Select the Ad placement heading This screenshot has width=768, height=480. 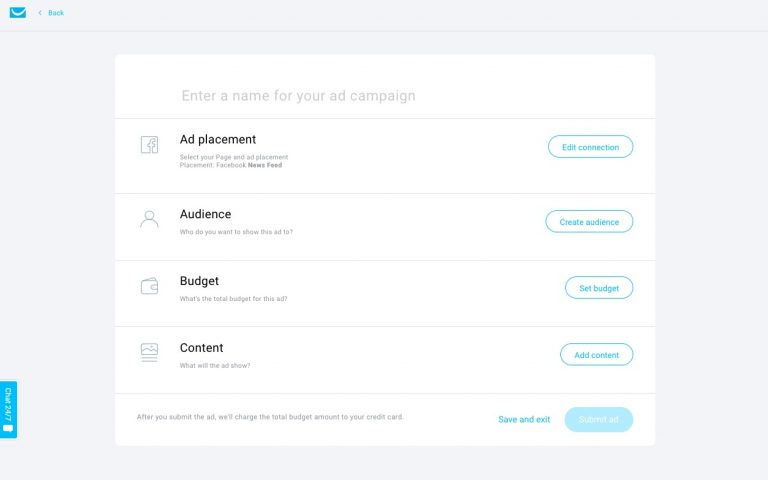point(217,140)
